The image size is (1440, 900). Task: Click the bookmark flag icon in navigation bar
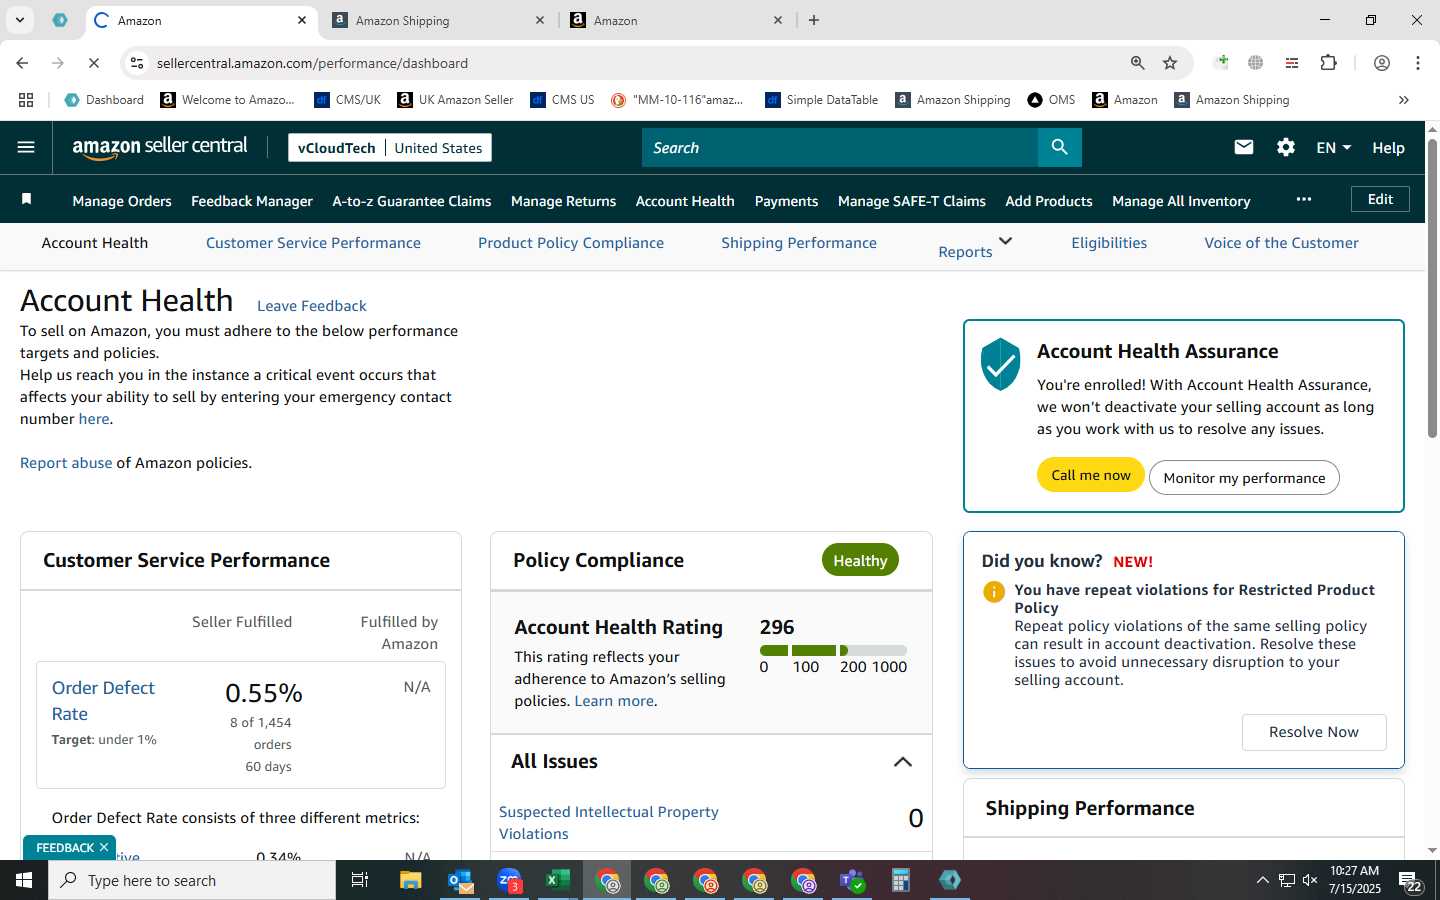point(27,200)
